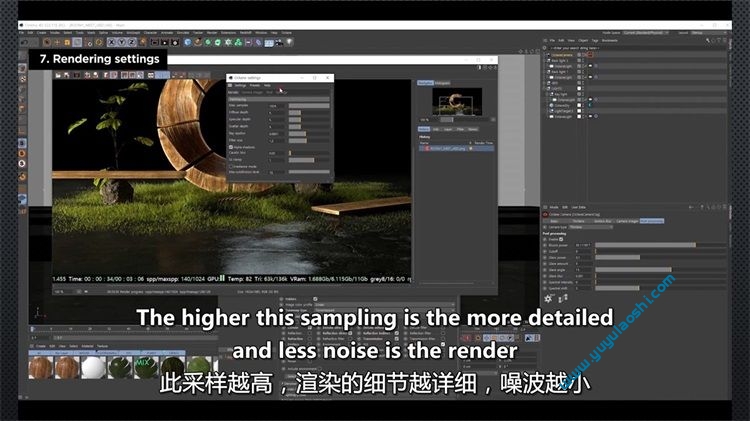The width and height of the screenshot is (750, 421).
Task: Open the File menu in main menu bar
Action: click(x=22, y=33)
